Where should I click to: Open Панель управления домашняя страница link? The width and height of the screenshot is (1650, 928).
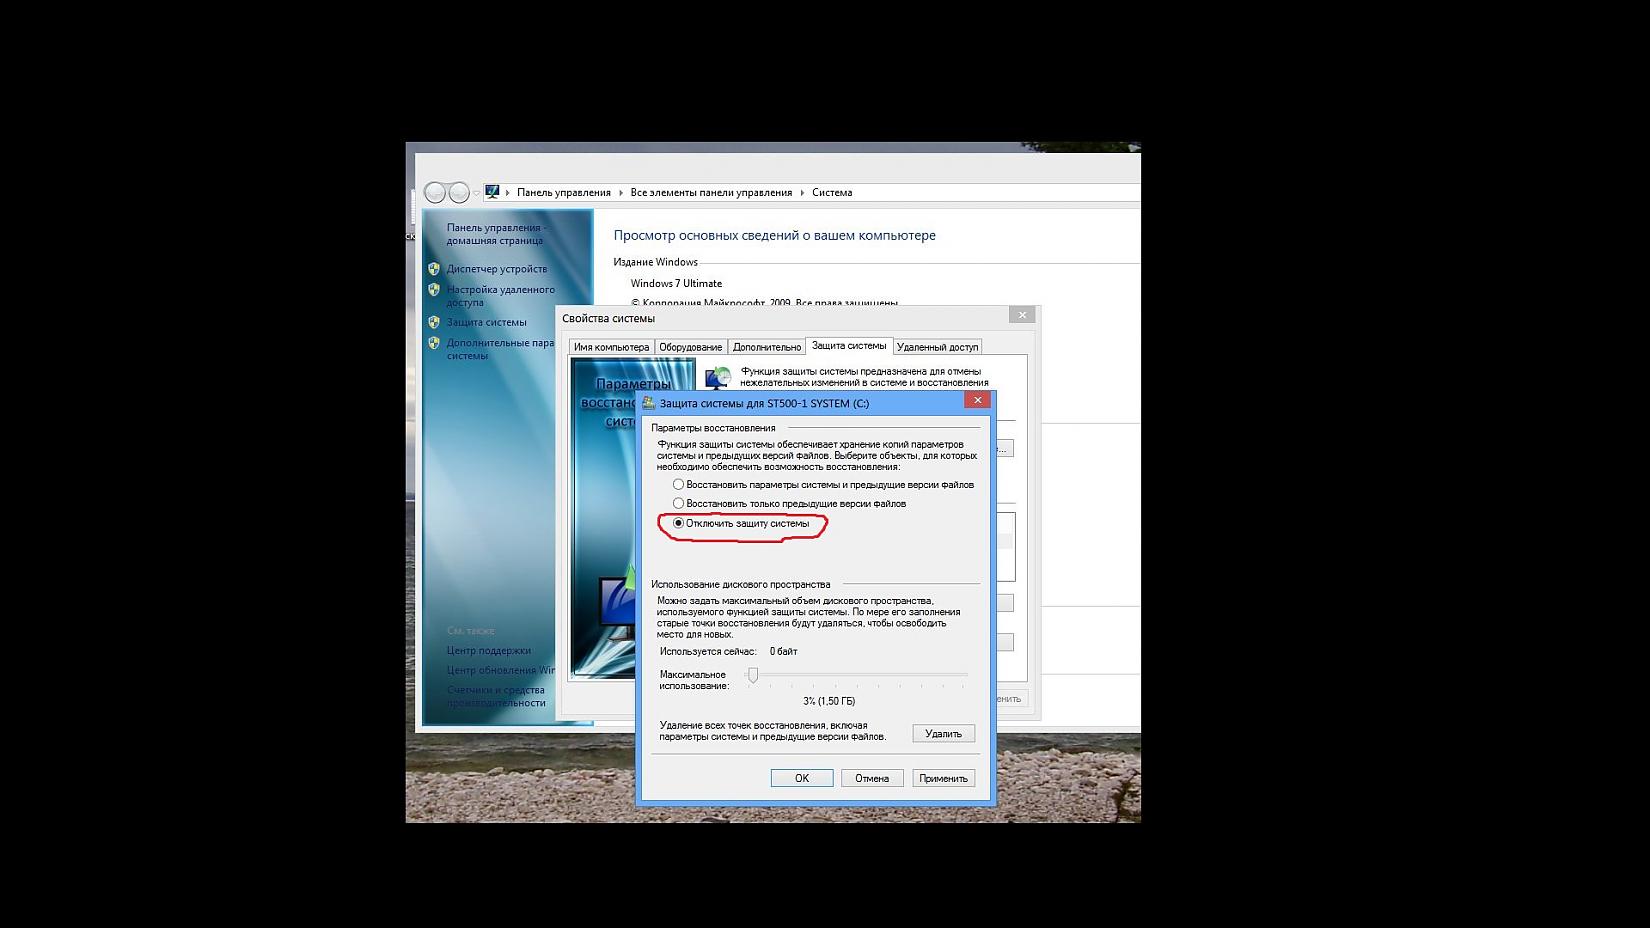coord(496,234)
